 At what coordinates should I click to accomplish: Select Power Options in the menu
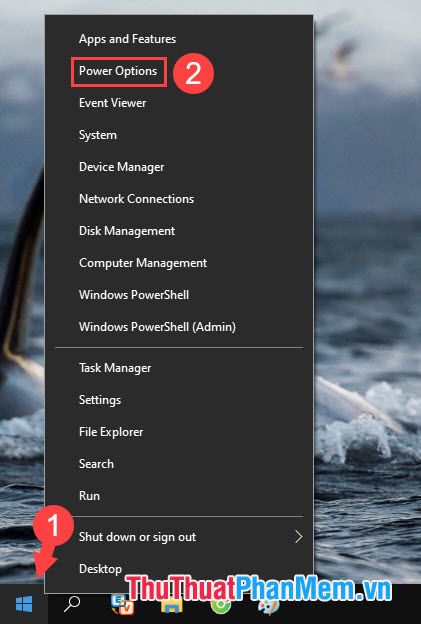point(179,71)
